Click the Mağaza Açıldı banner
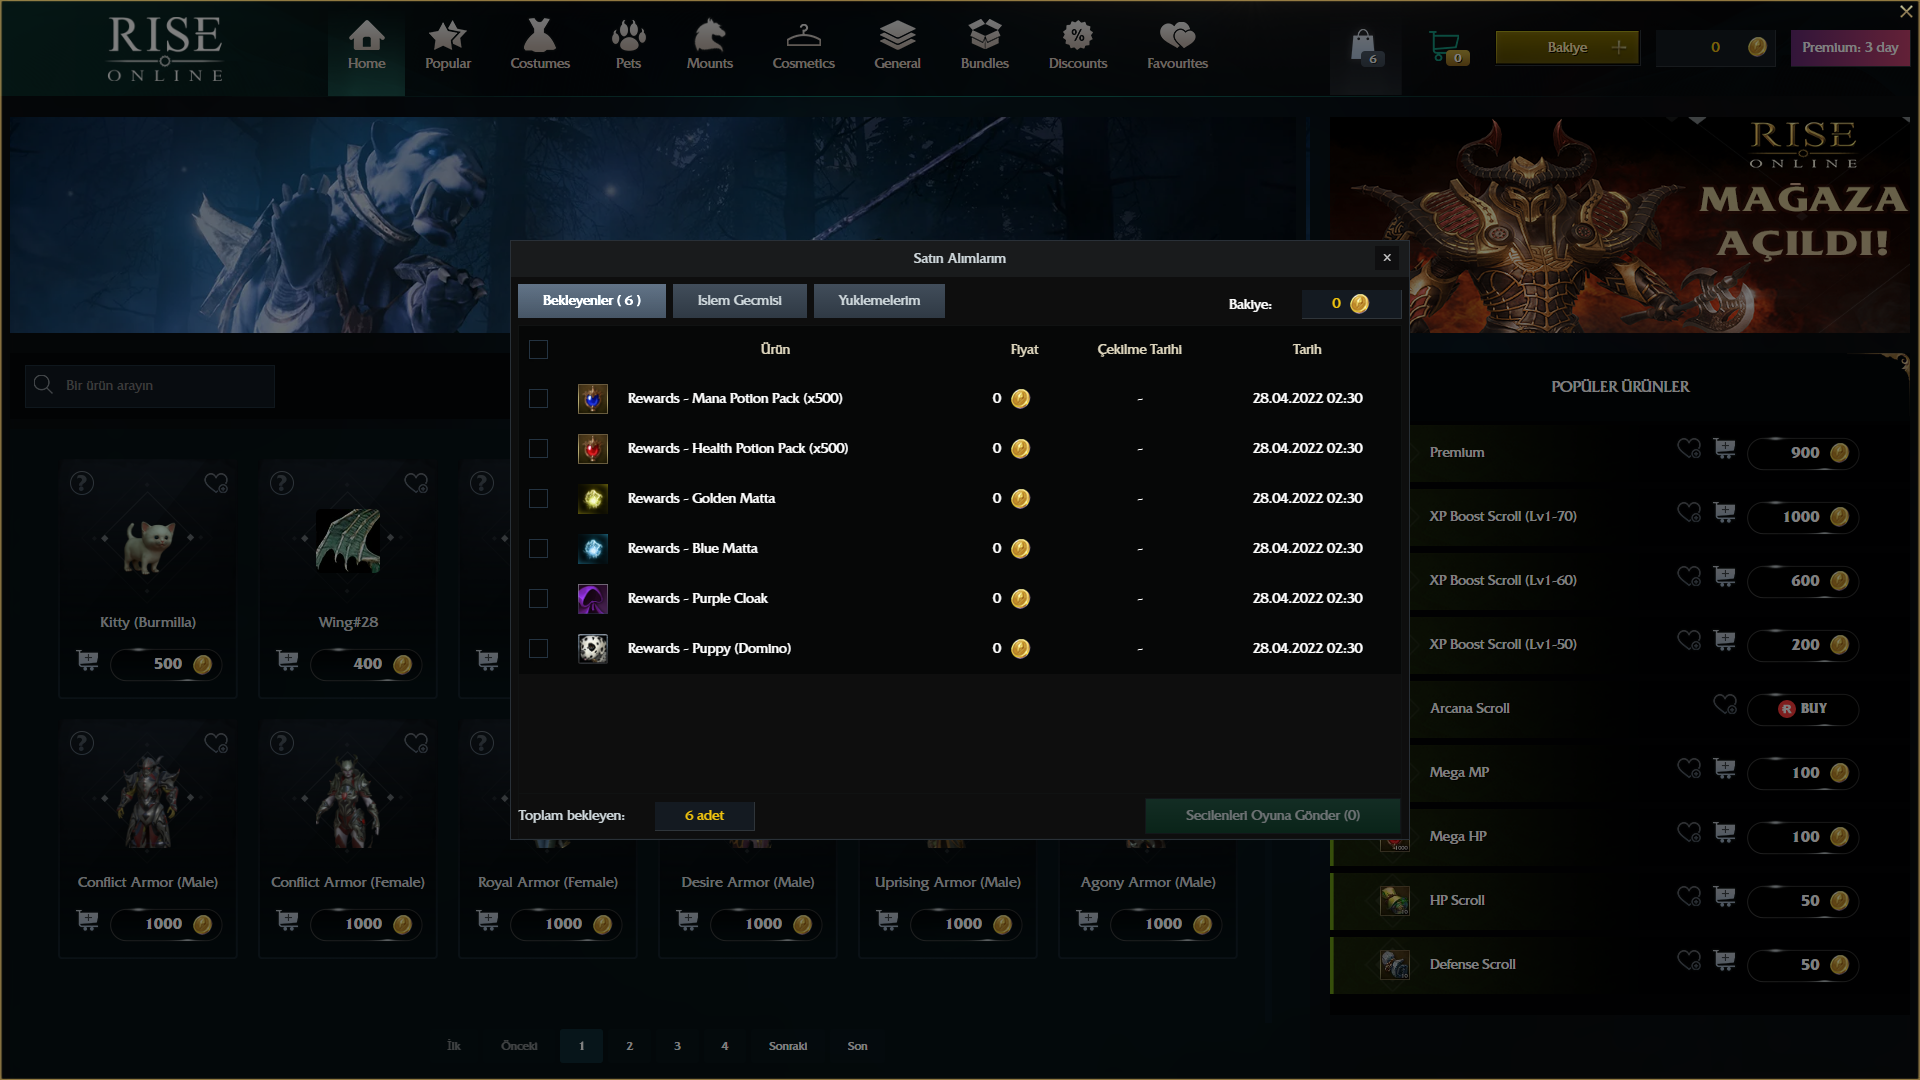 pos(1620,225)
